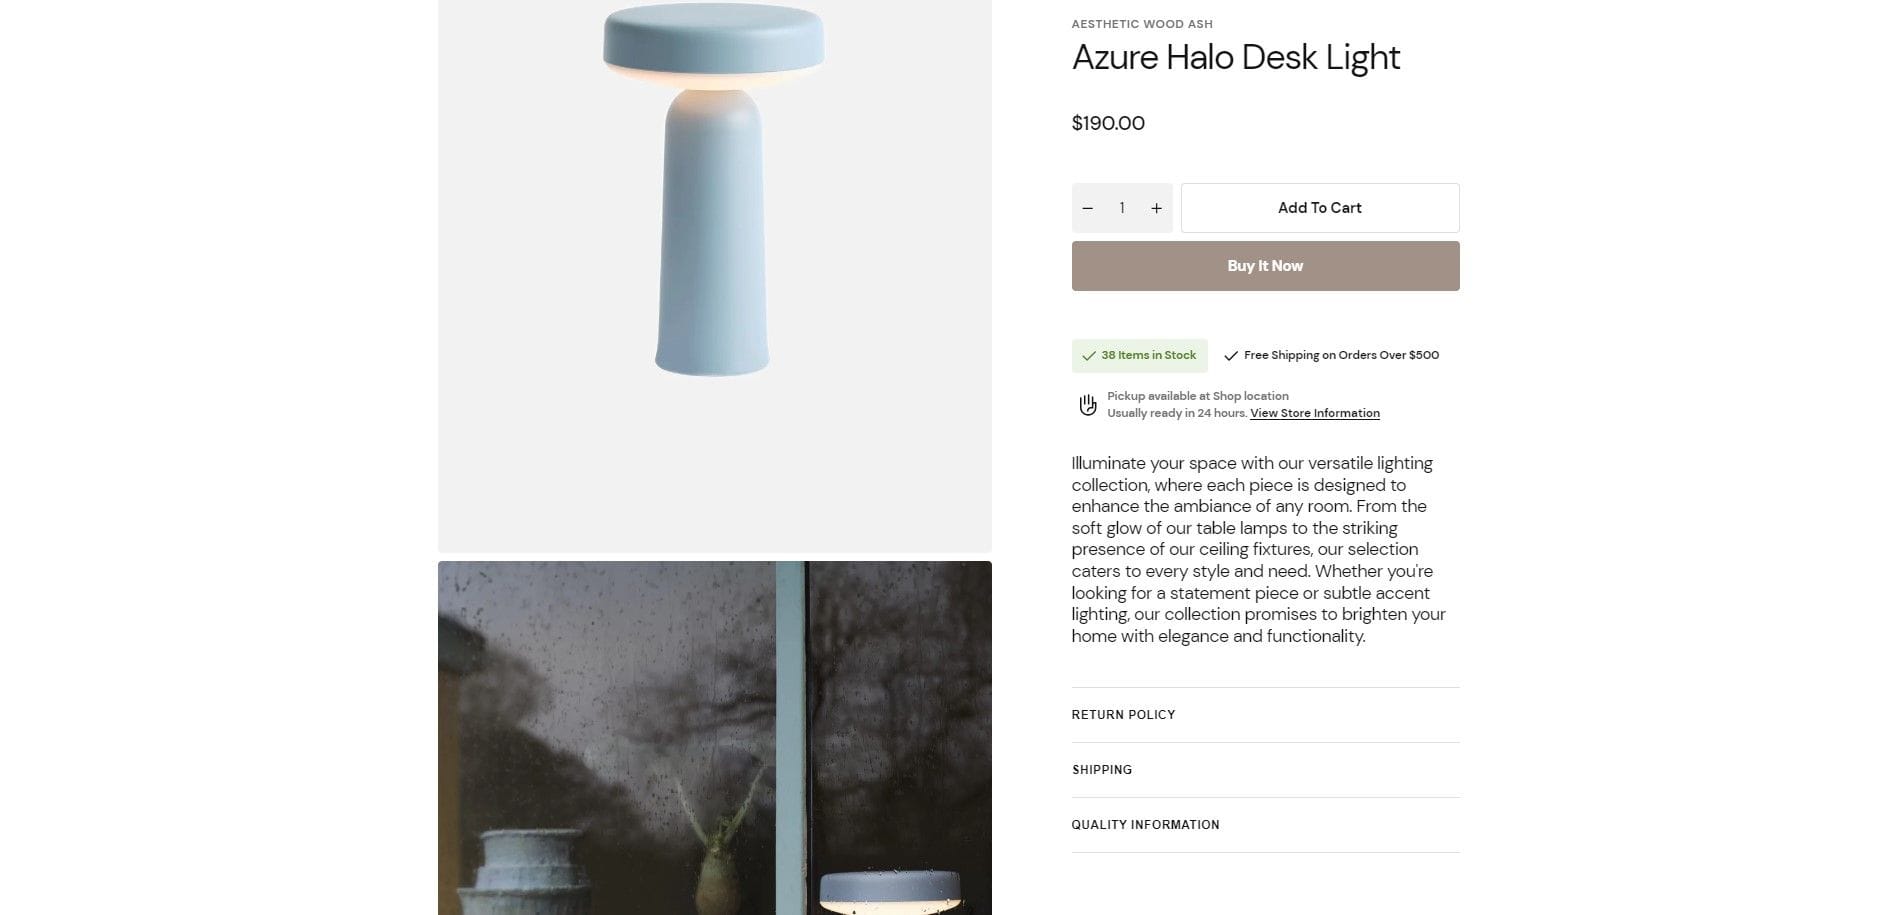Click the 38 Items in Stock badge
The image size is (1897, 915).
[x=1140, y=356]
